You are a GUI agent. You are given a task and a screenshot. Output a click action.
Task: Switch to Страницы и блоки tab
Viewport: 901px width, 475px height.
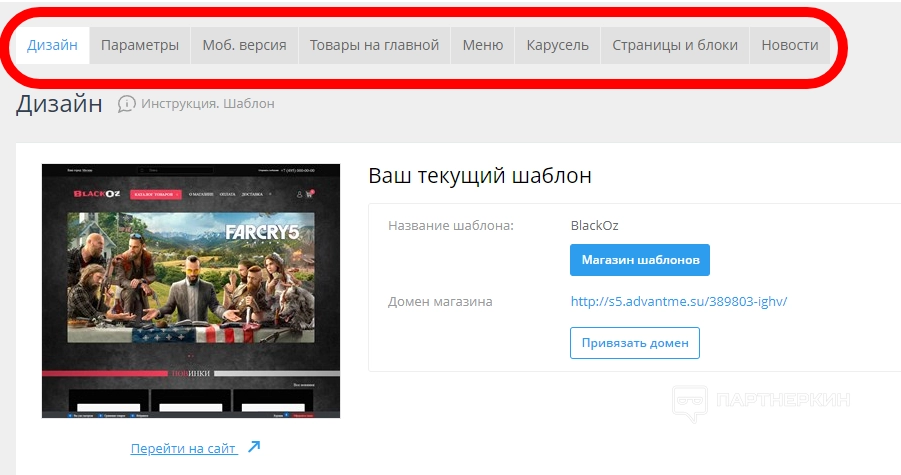tap(675, 45)
